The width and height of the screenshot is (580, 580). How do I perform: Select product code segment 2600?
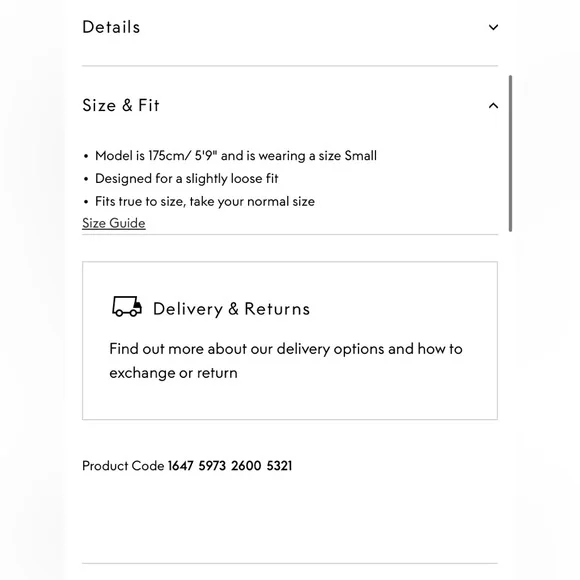coord(246,466)
